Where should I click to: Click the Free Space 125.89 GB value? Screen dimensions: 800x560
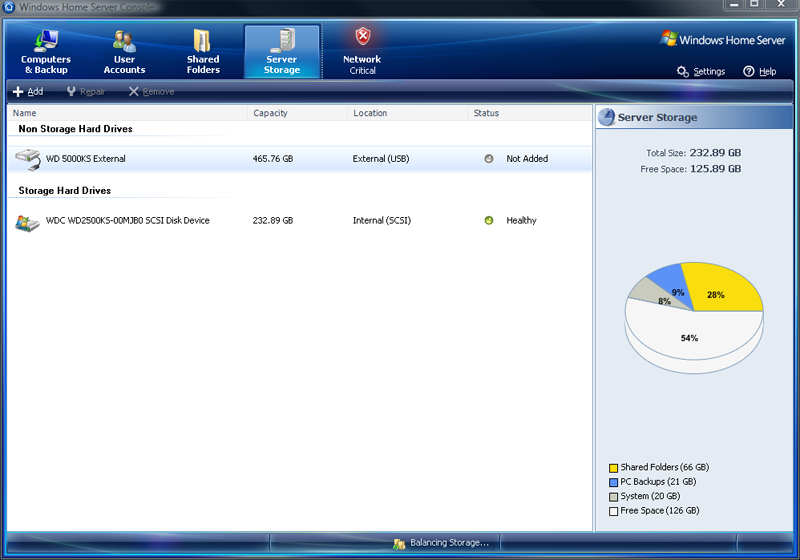[715, 169]
